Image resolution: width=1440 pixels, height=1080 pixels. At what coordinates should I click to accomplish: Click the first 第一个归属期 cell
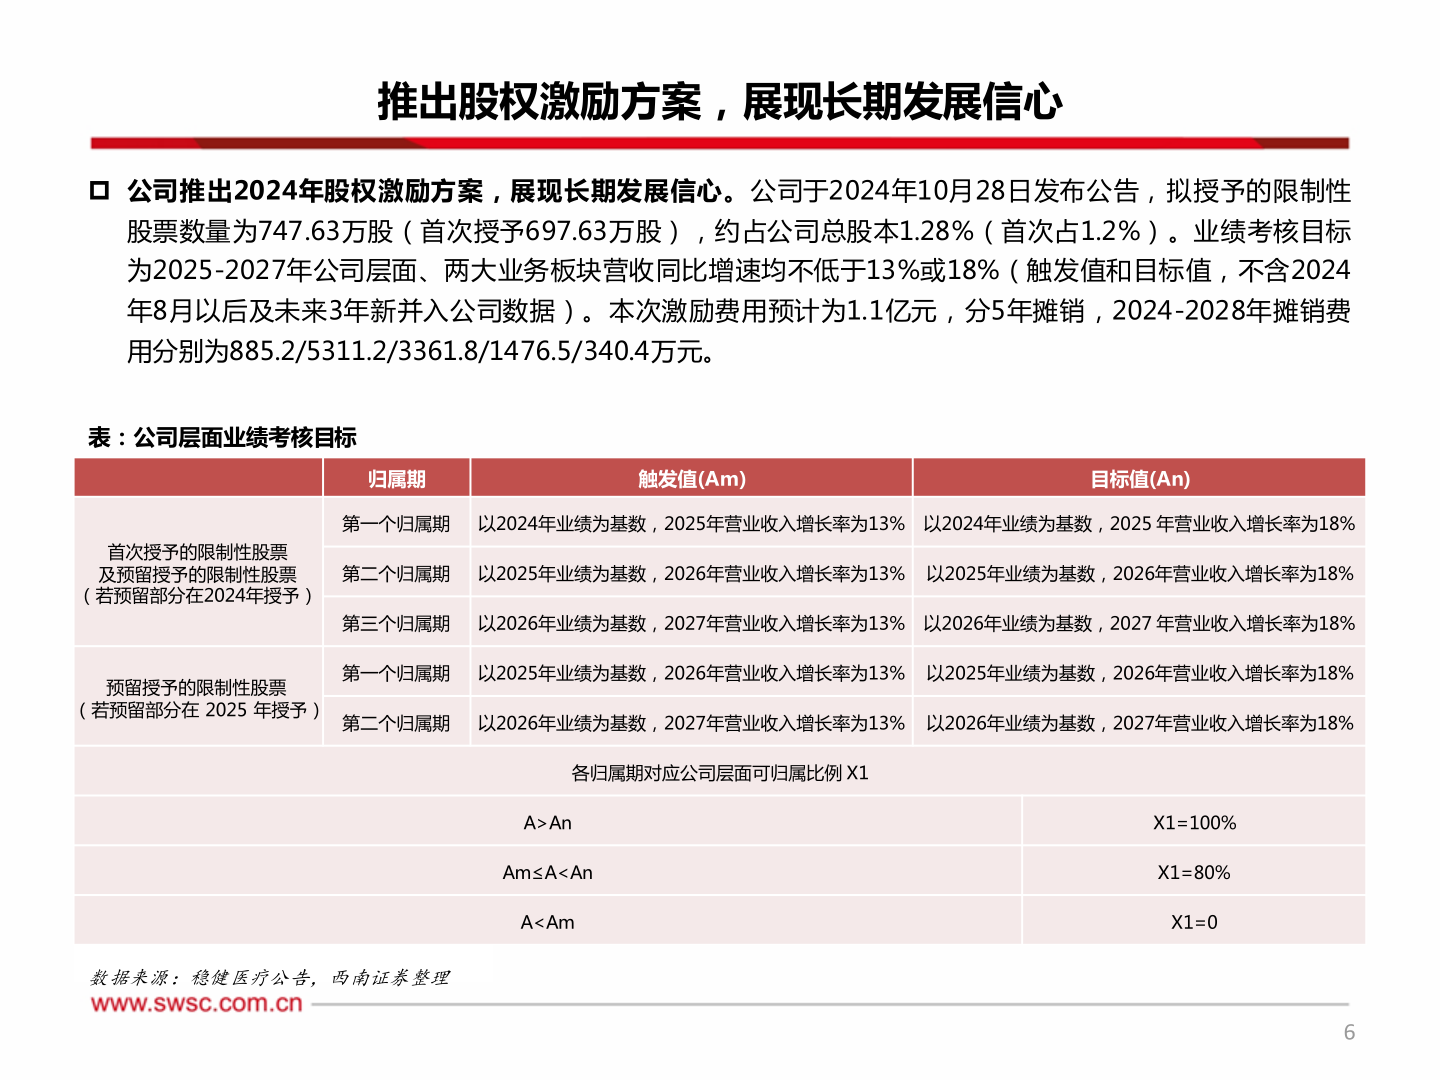pos(396,523)
